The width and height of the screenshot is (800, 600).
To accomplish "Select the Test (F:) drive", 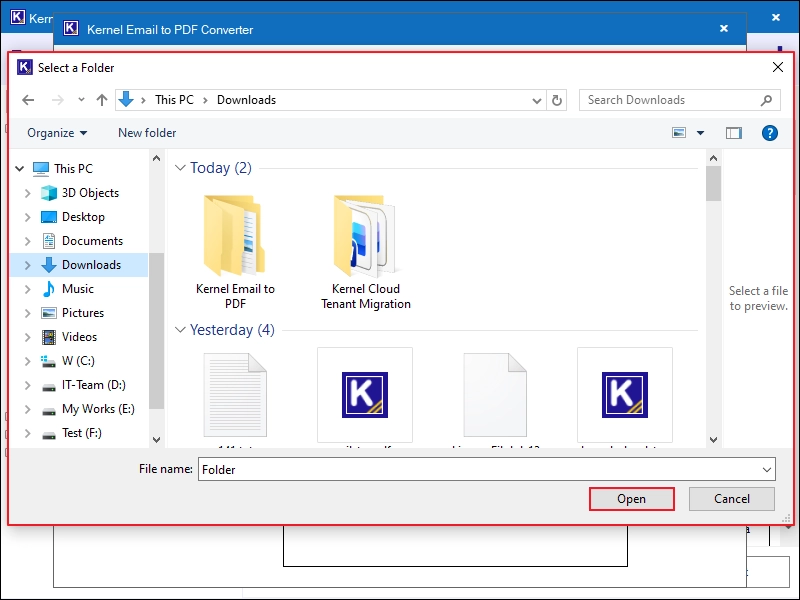I will click(82, 433).
